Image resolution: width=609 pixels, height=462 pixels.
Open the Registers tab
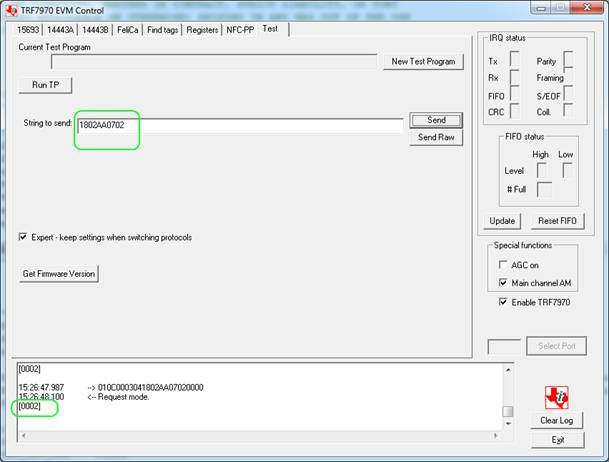202,30
